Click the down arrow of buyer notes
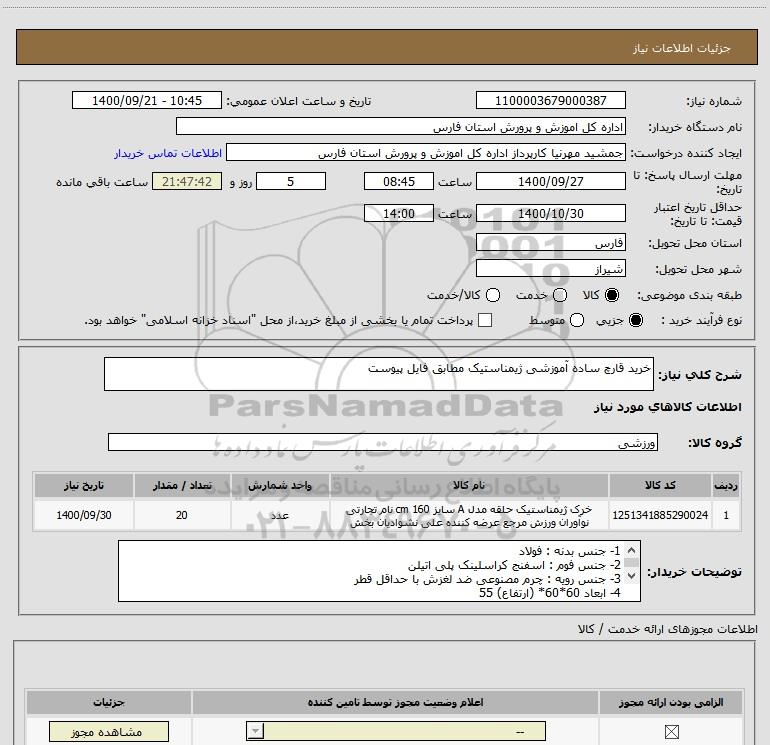The height and width of the screenshot is (745, 770). coord(632,575)
